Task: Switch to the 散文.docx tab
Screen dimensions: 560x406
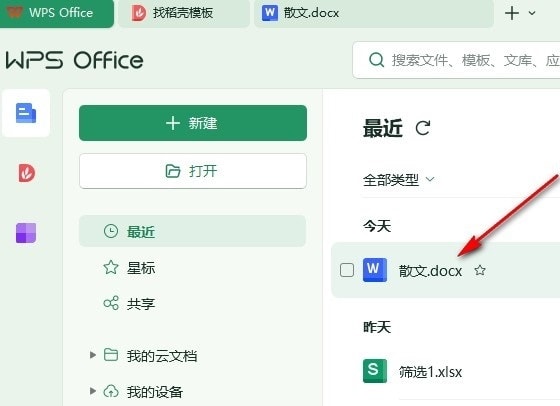Action: 374,13
